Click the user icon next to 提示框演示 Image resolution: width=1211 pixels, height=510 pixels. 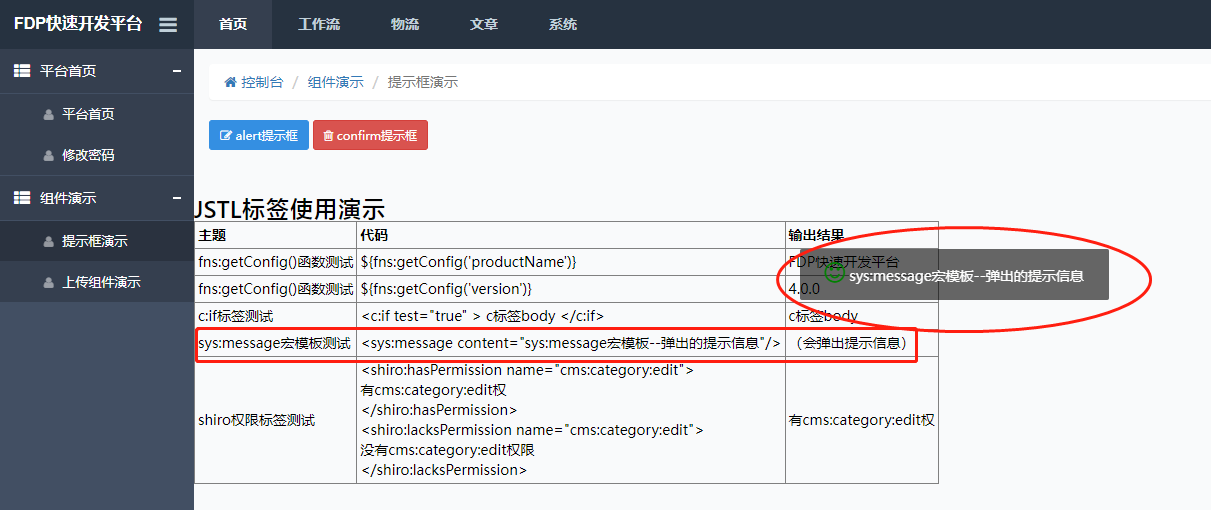[x=48, y=242]
